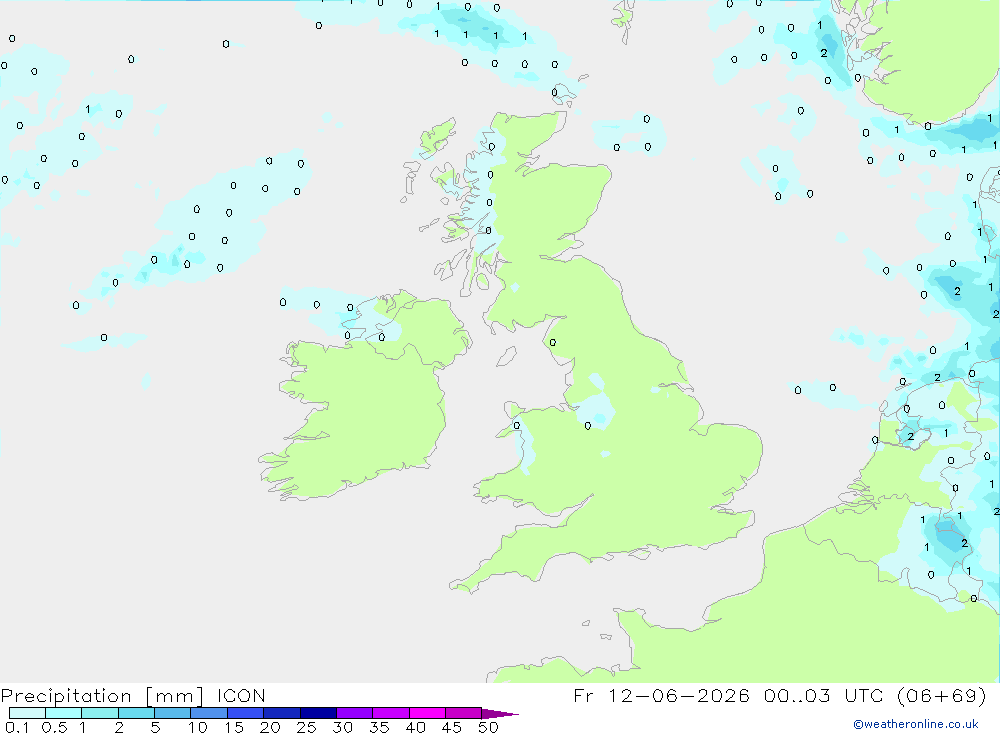Select the 2–5 mm legend color box
Viewport: 1000px width, 733px height.
pos(136,713)
